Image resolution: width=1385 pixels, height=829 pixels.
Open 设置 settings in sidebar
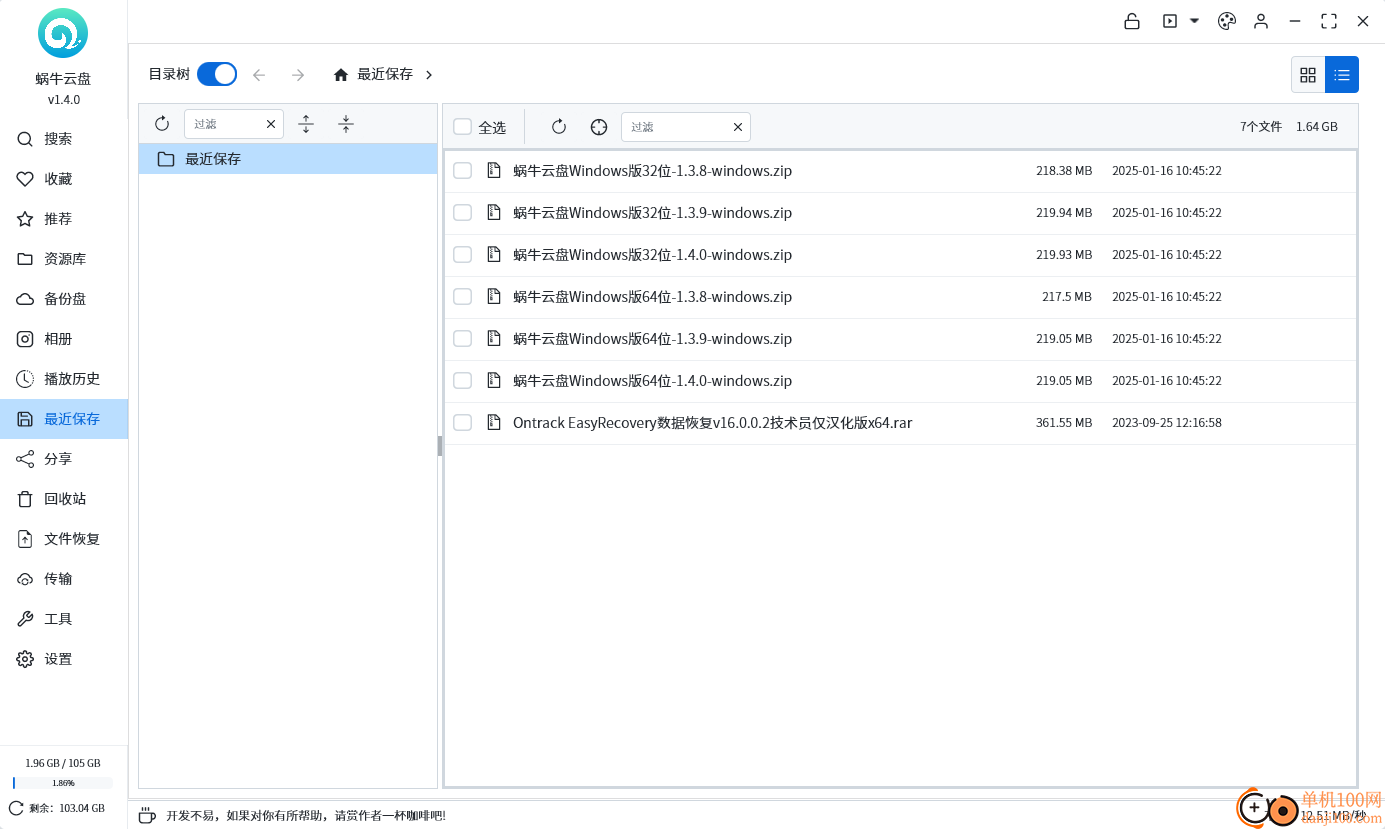pyautogui.click(x=64, y=659)
